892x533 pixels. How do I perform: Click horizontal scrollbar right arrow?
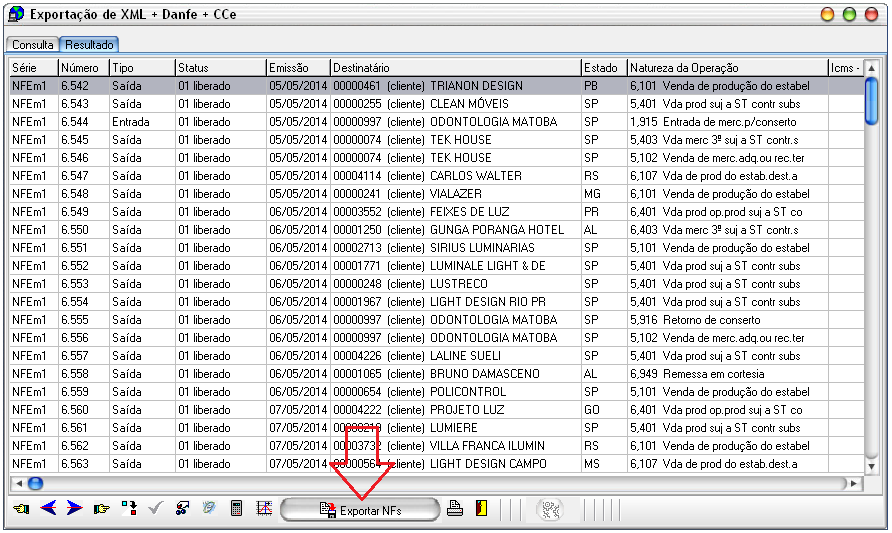tap(853, 484)
